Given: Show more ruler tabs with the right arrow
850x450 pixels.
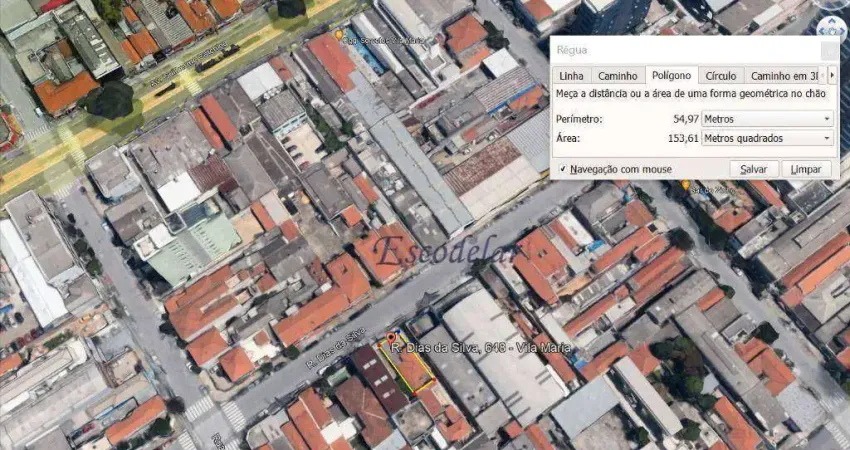Looking at the screenshot, I should click(833, 75).
